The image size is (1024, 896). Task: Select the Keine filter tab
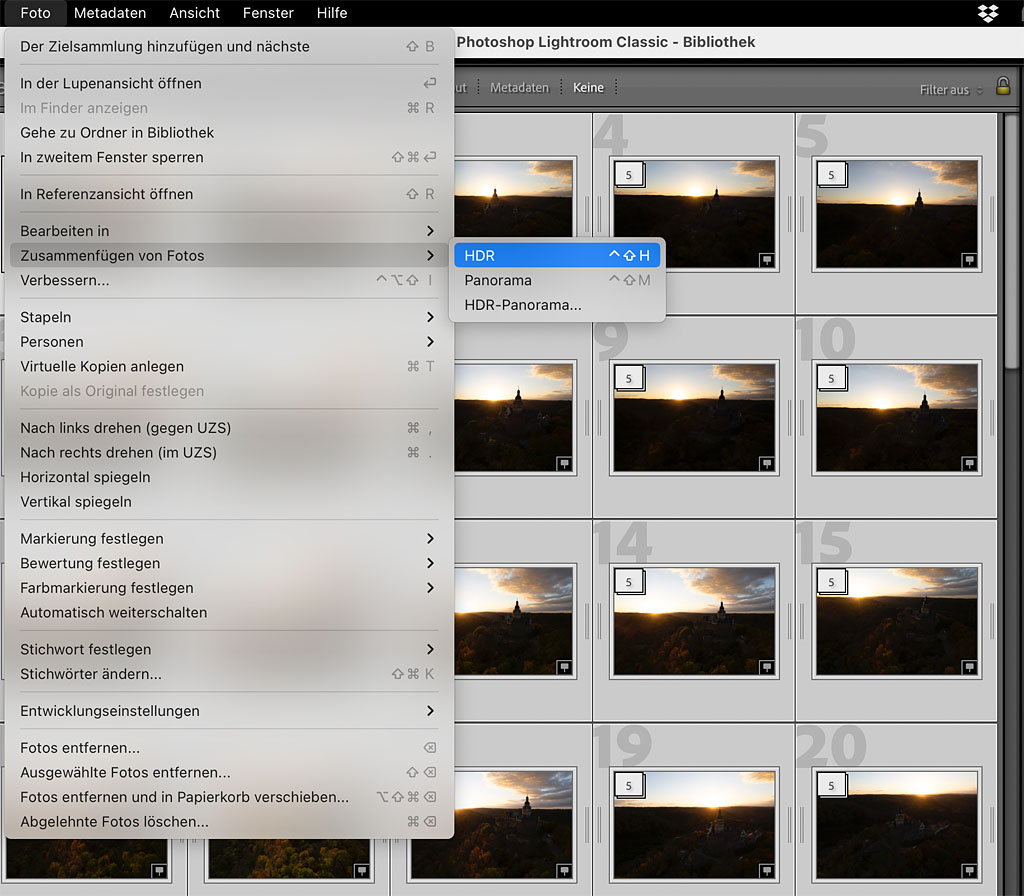[x=588, y=88]
